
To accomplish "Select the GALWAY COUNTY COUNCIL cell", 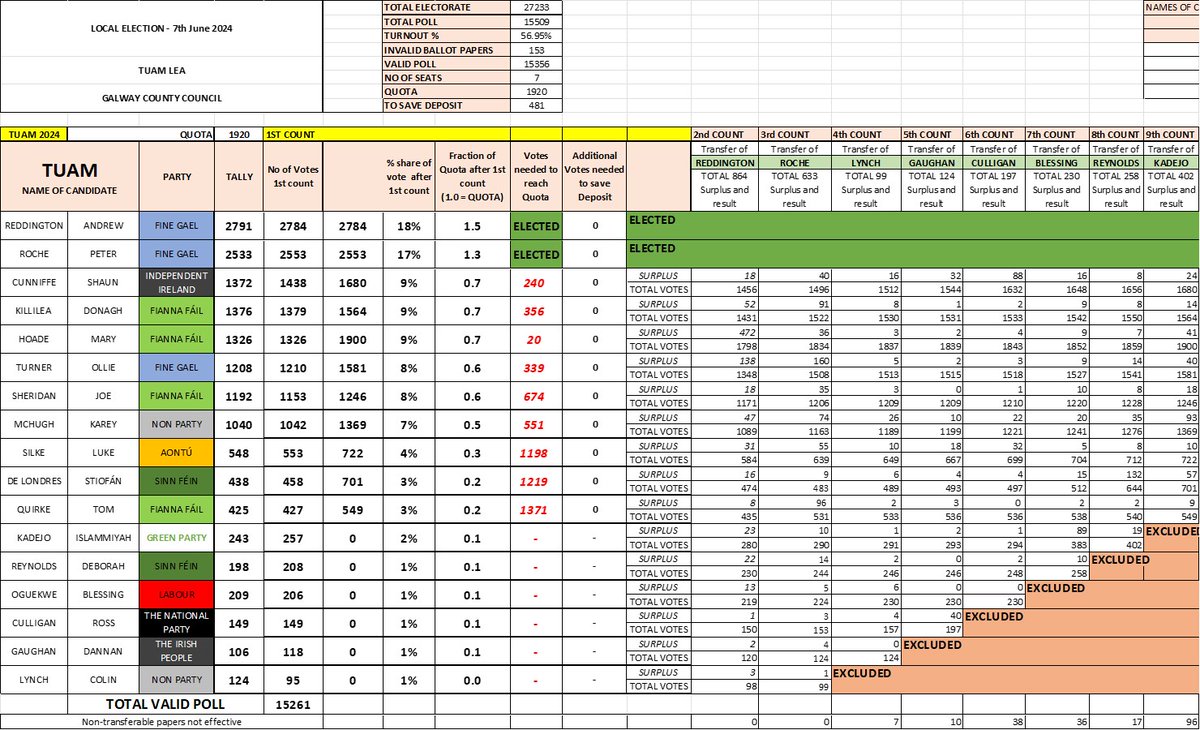I will click(x=161, y=98).
